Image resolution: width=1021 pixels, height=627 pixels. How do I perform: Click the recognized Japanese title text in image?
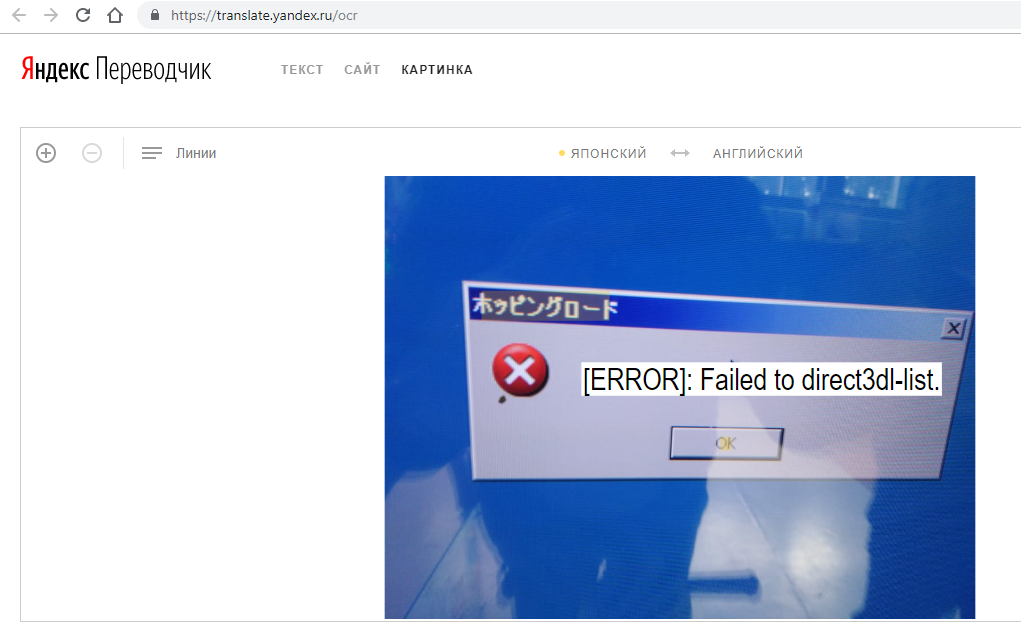[x=544, y=305]
